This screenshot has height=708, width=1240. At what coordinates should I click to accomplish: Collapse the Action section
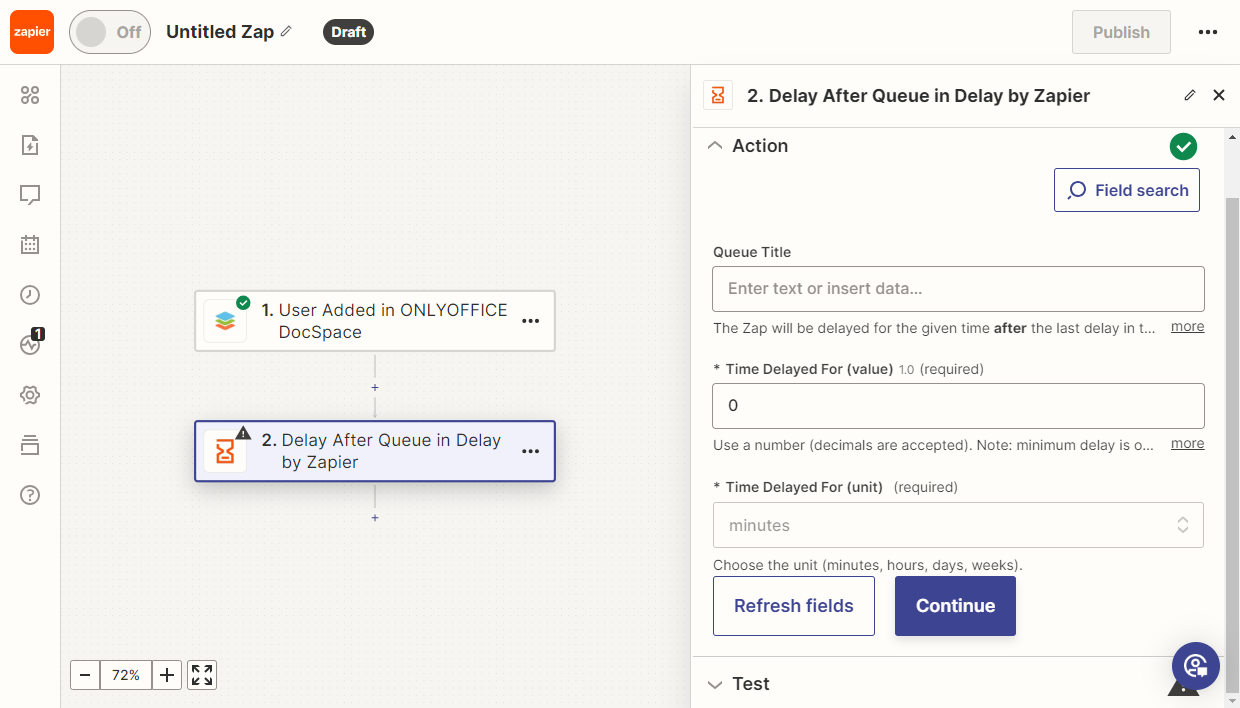coord(714,146)
